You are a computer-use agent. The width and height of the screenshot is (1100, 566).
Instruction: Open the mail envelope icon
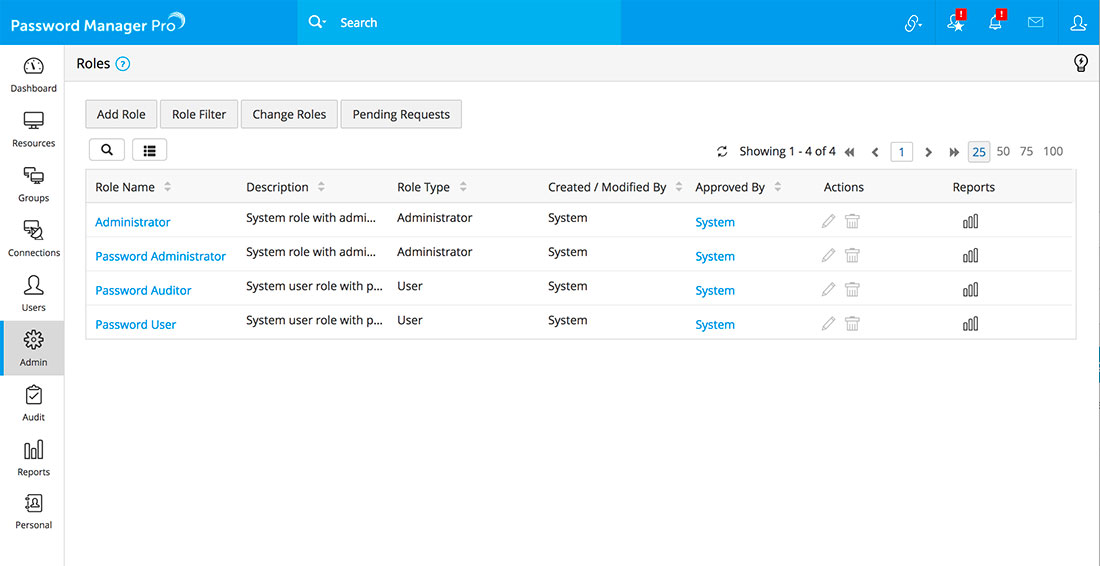1035,22
